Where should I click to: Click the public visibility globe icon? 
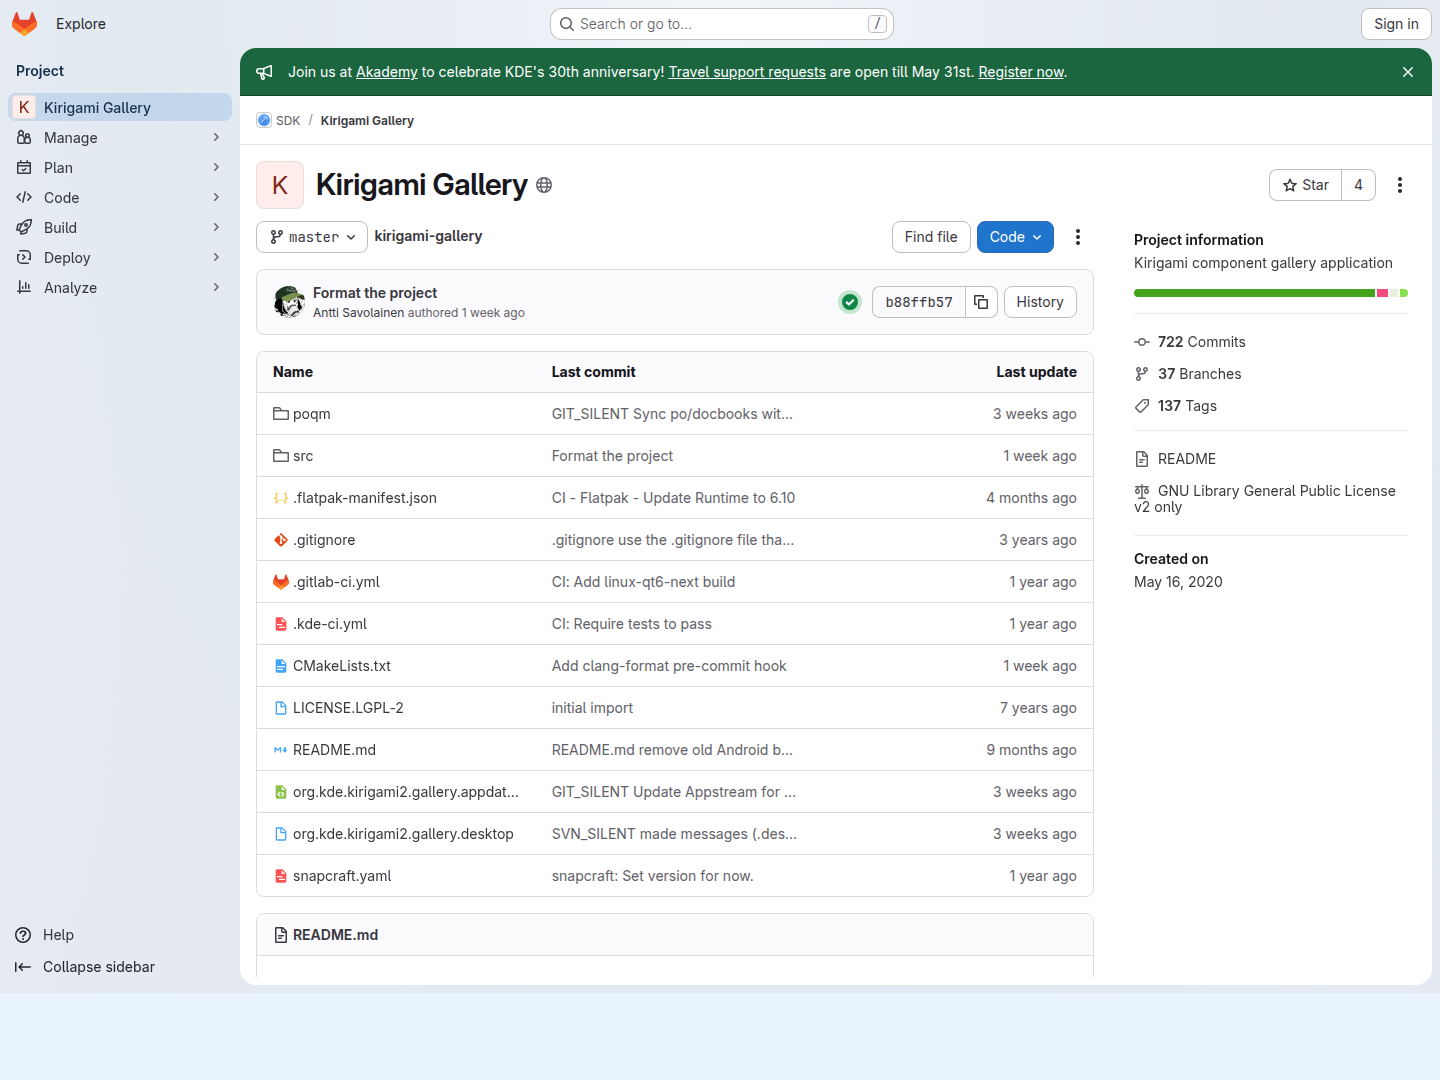[x=544, y=185]
